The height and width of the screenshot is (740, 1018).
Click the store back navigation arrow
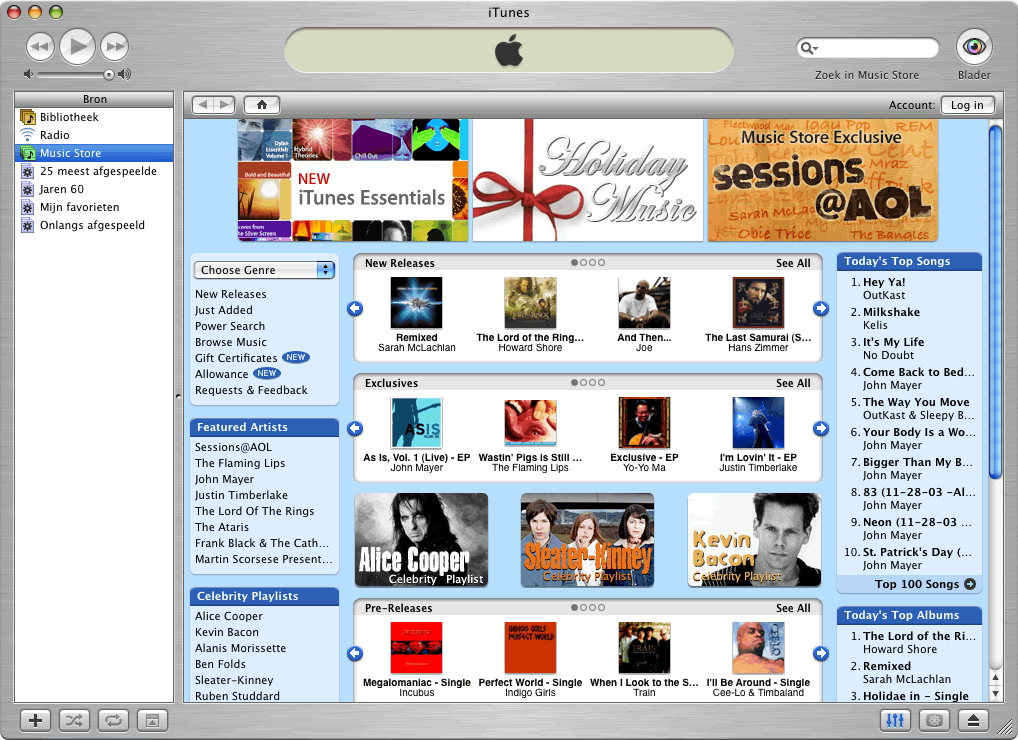tap(203, 105)
